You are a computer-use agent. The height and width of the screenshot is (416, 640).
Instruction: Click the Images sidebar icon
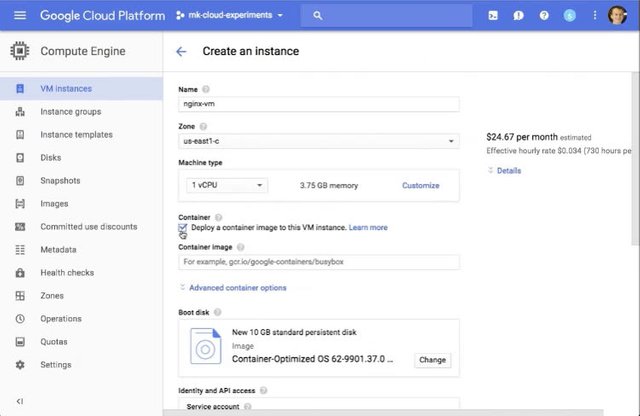20,203
